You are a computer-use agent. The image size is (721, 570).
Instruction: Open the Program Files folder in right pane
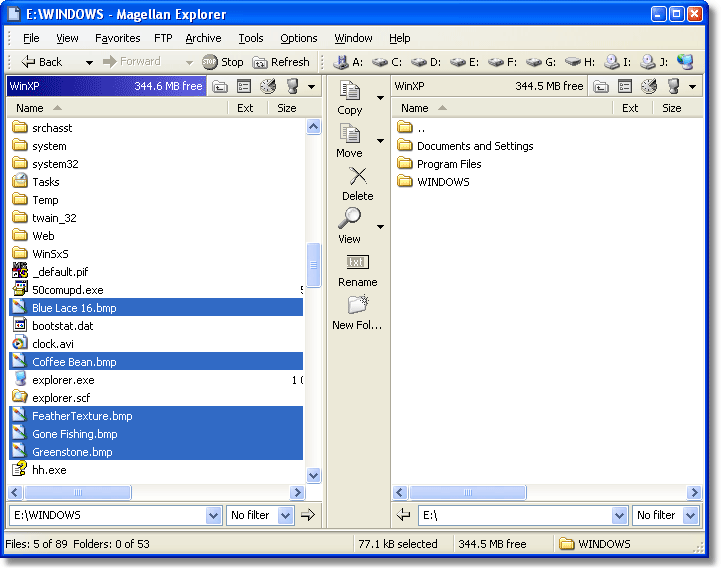pyautogui.click(x=448, y=164)
